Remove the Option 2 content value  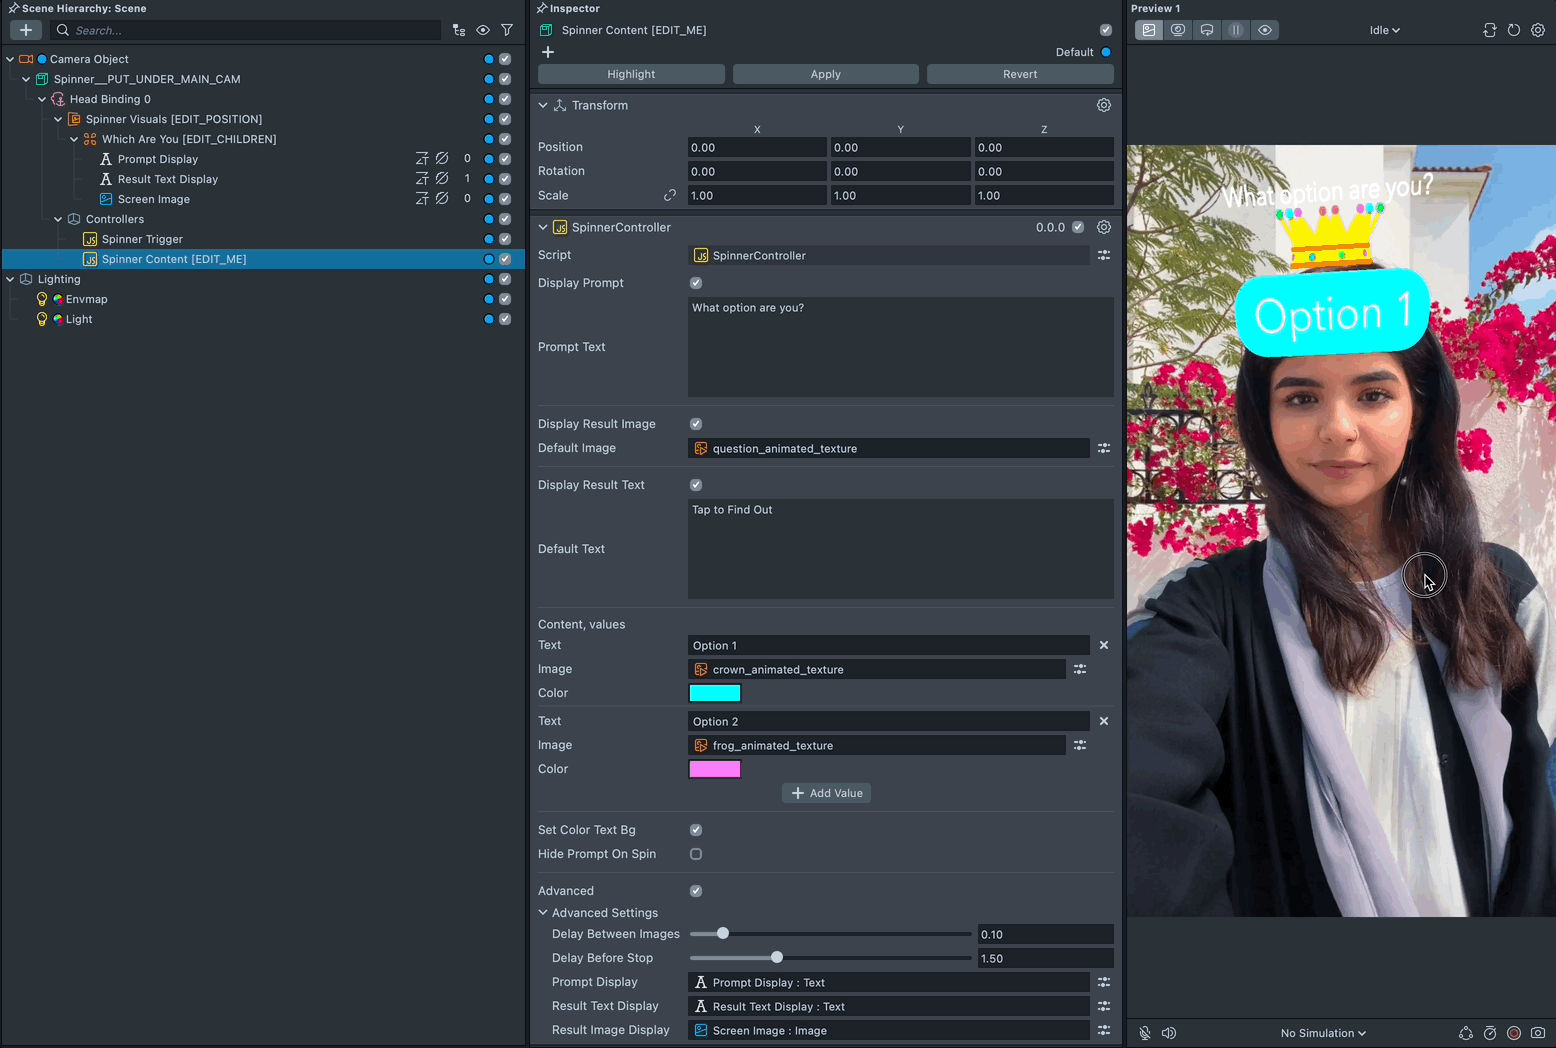[1104, 721]
